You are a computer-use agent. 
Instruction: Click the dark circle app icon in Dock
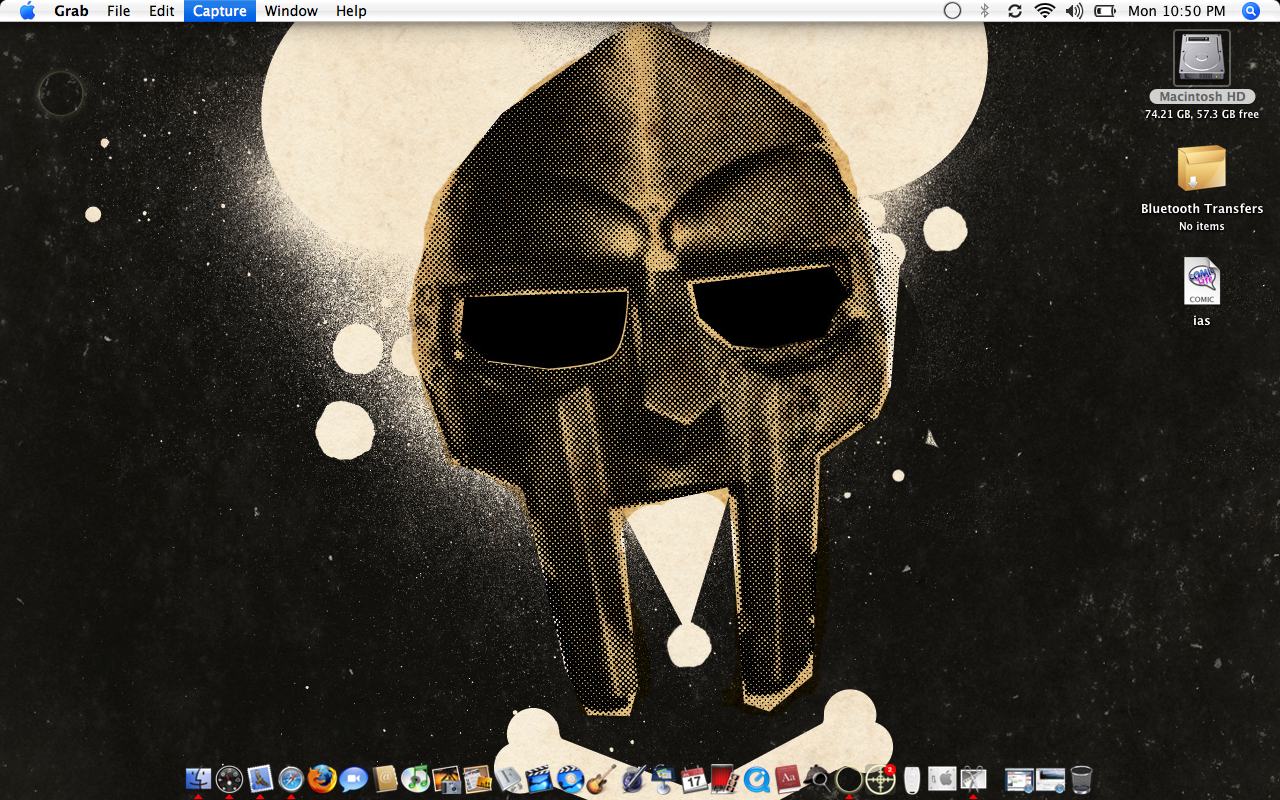(x=848, y=779)
